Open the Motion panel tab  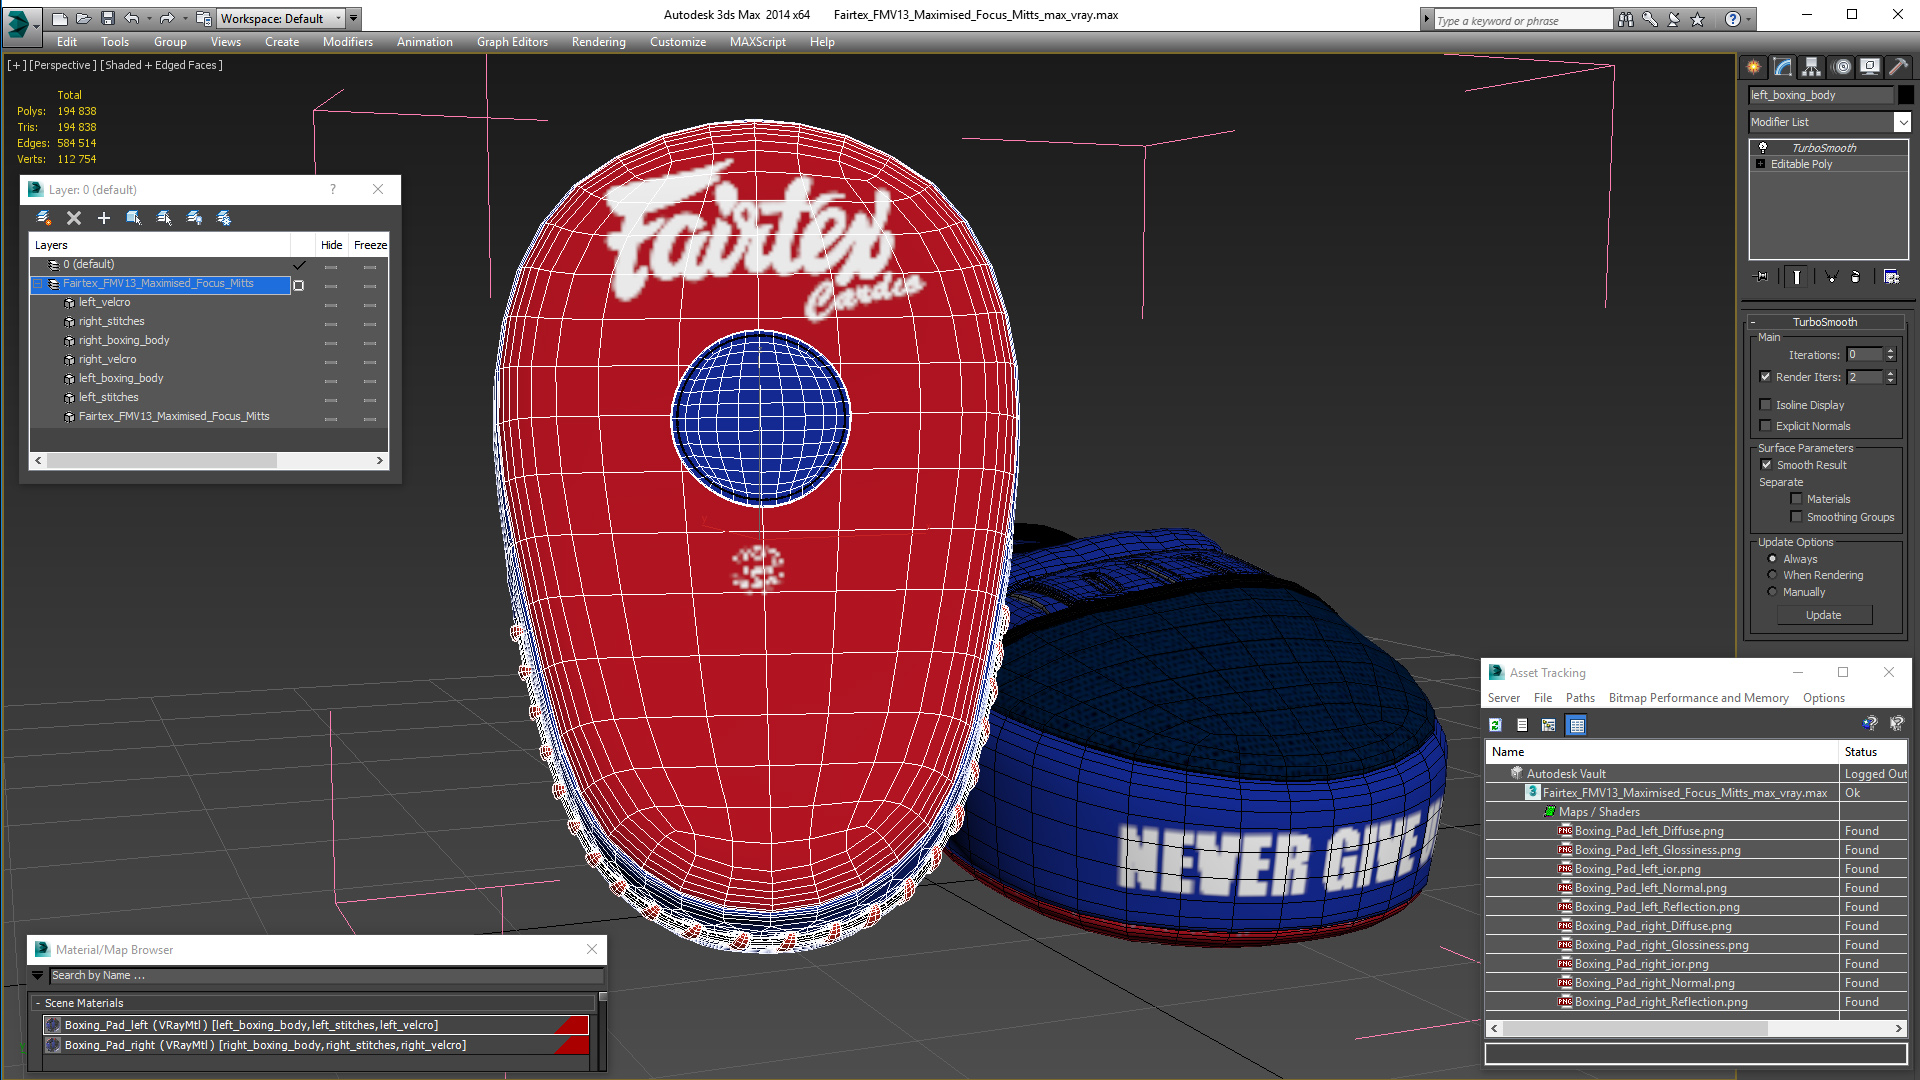1841,67
